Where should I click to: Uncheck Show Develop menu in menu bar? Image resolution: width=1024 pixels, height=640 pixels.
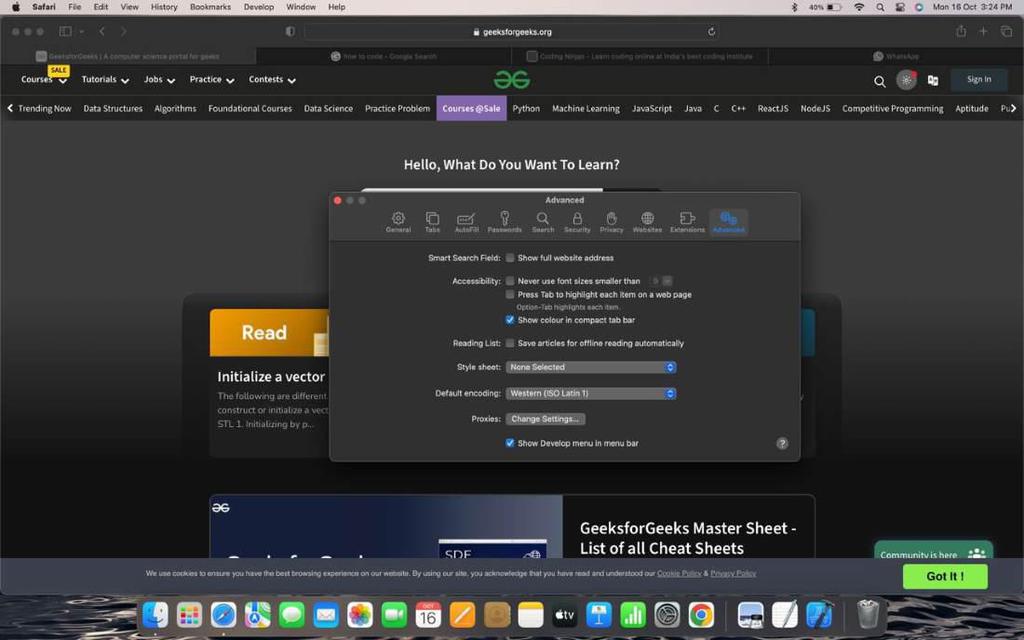click(x=510, y=443)
